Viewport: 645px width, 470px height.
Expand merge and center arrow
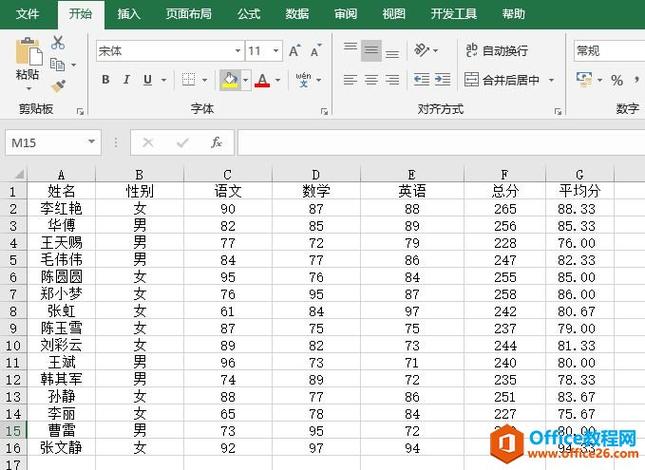(x=551, y=80)
